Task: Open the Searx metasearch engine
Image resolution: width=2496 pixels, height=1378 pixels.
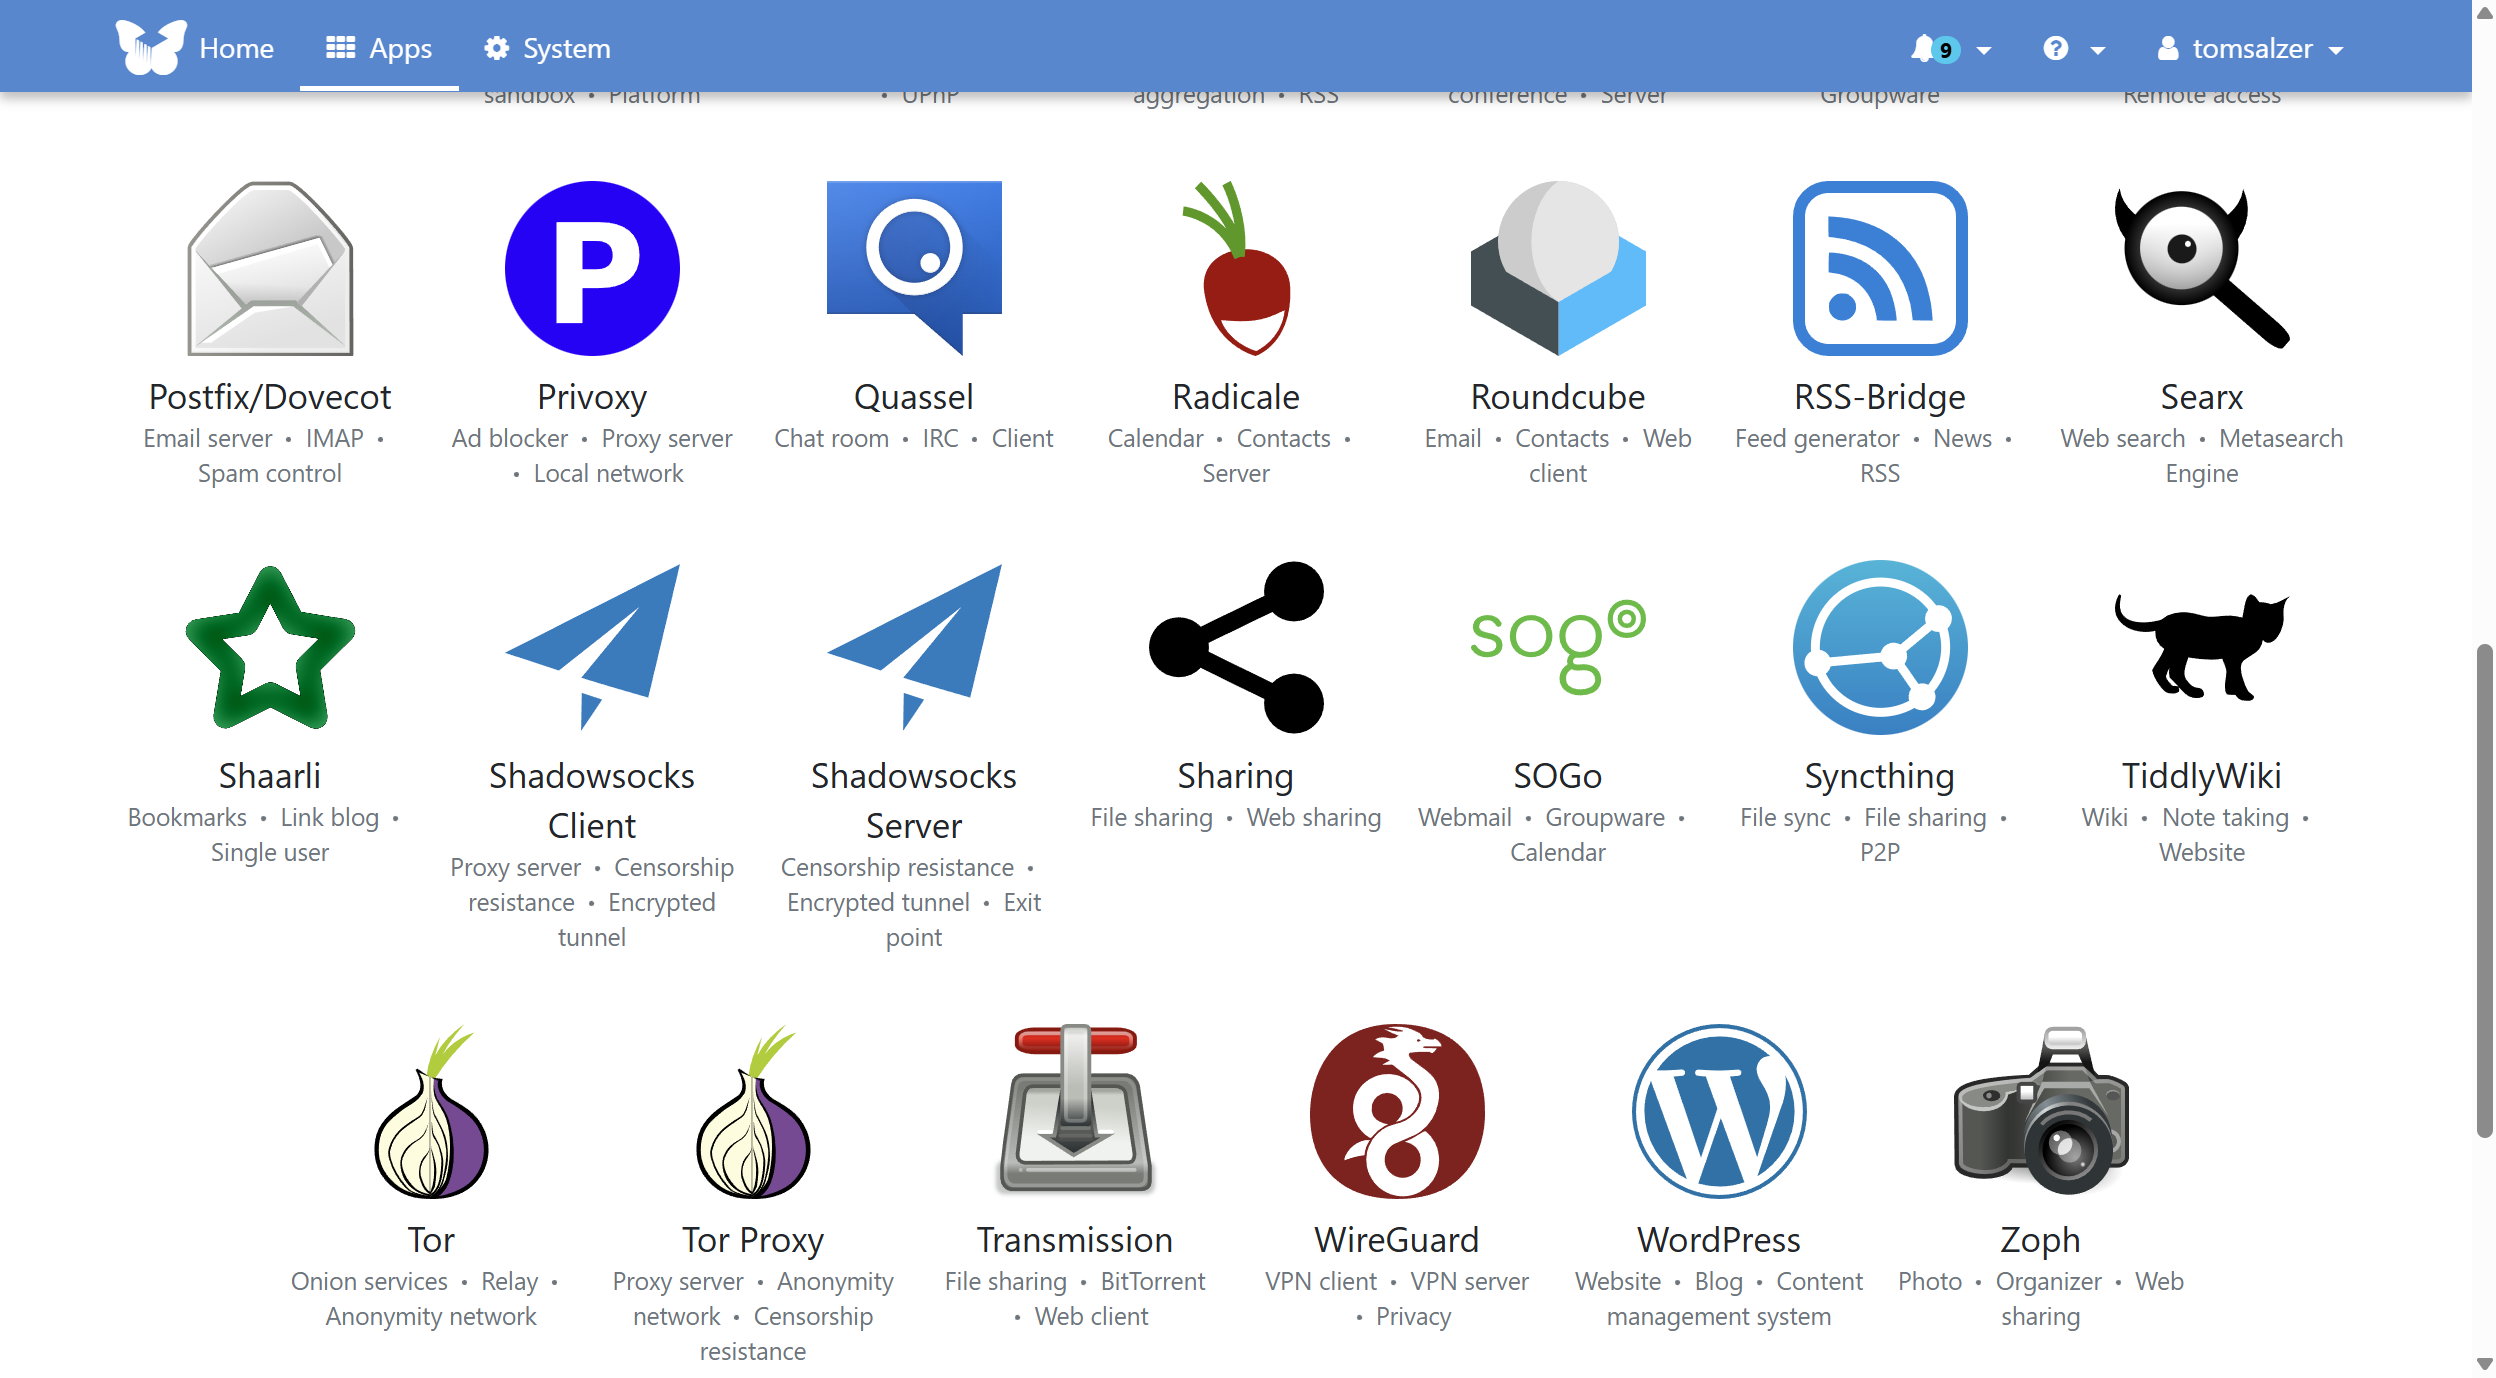Action: click(2202, 267)
